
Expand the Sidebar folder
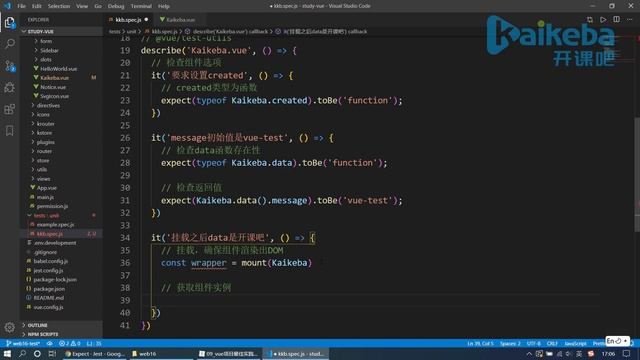pyautogui.click(x=61, y=51)
